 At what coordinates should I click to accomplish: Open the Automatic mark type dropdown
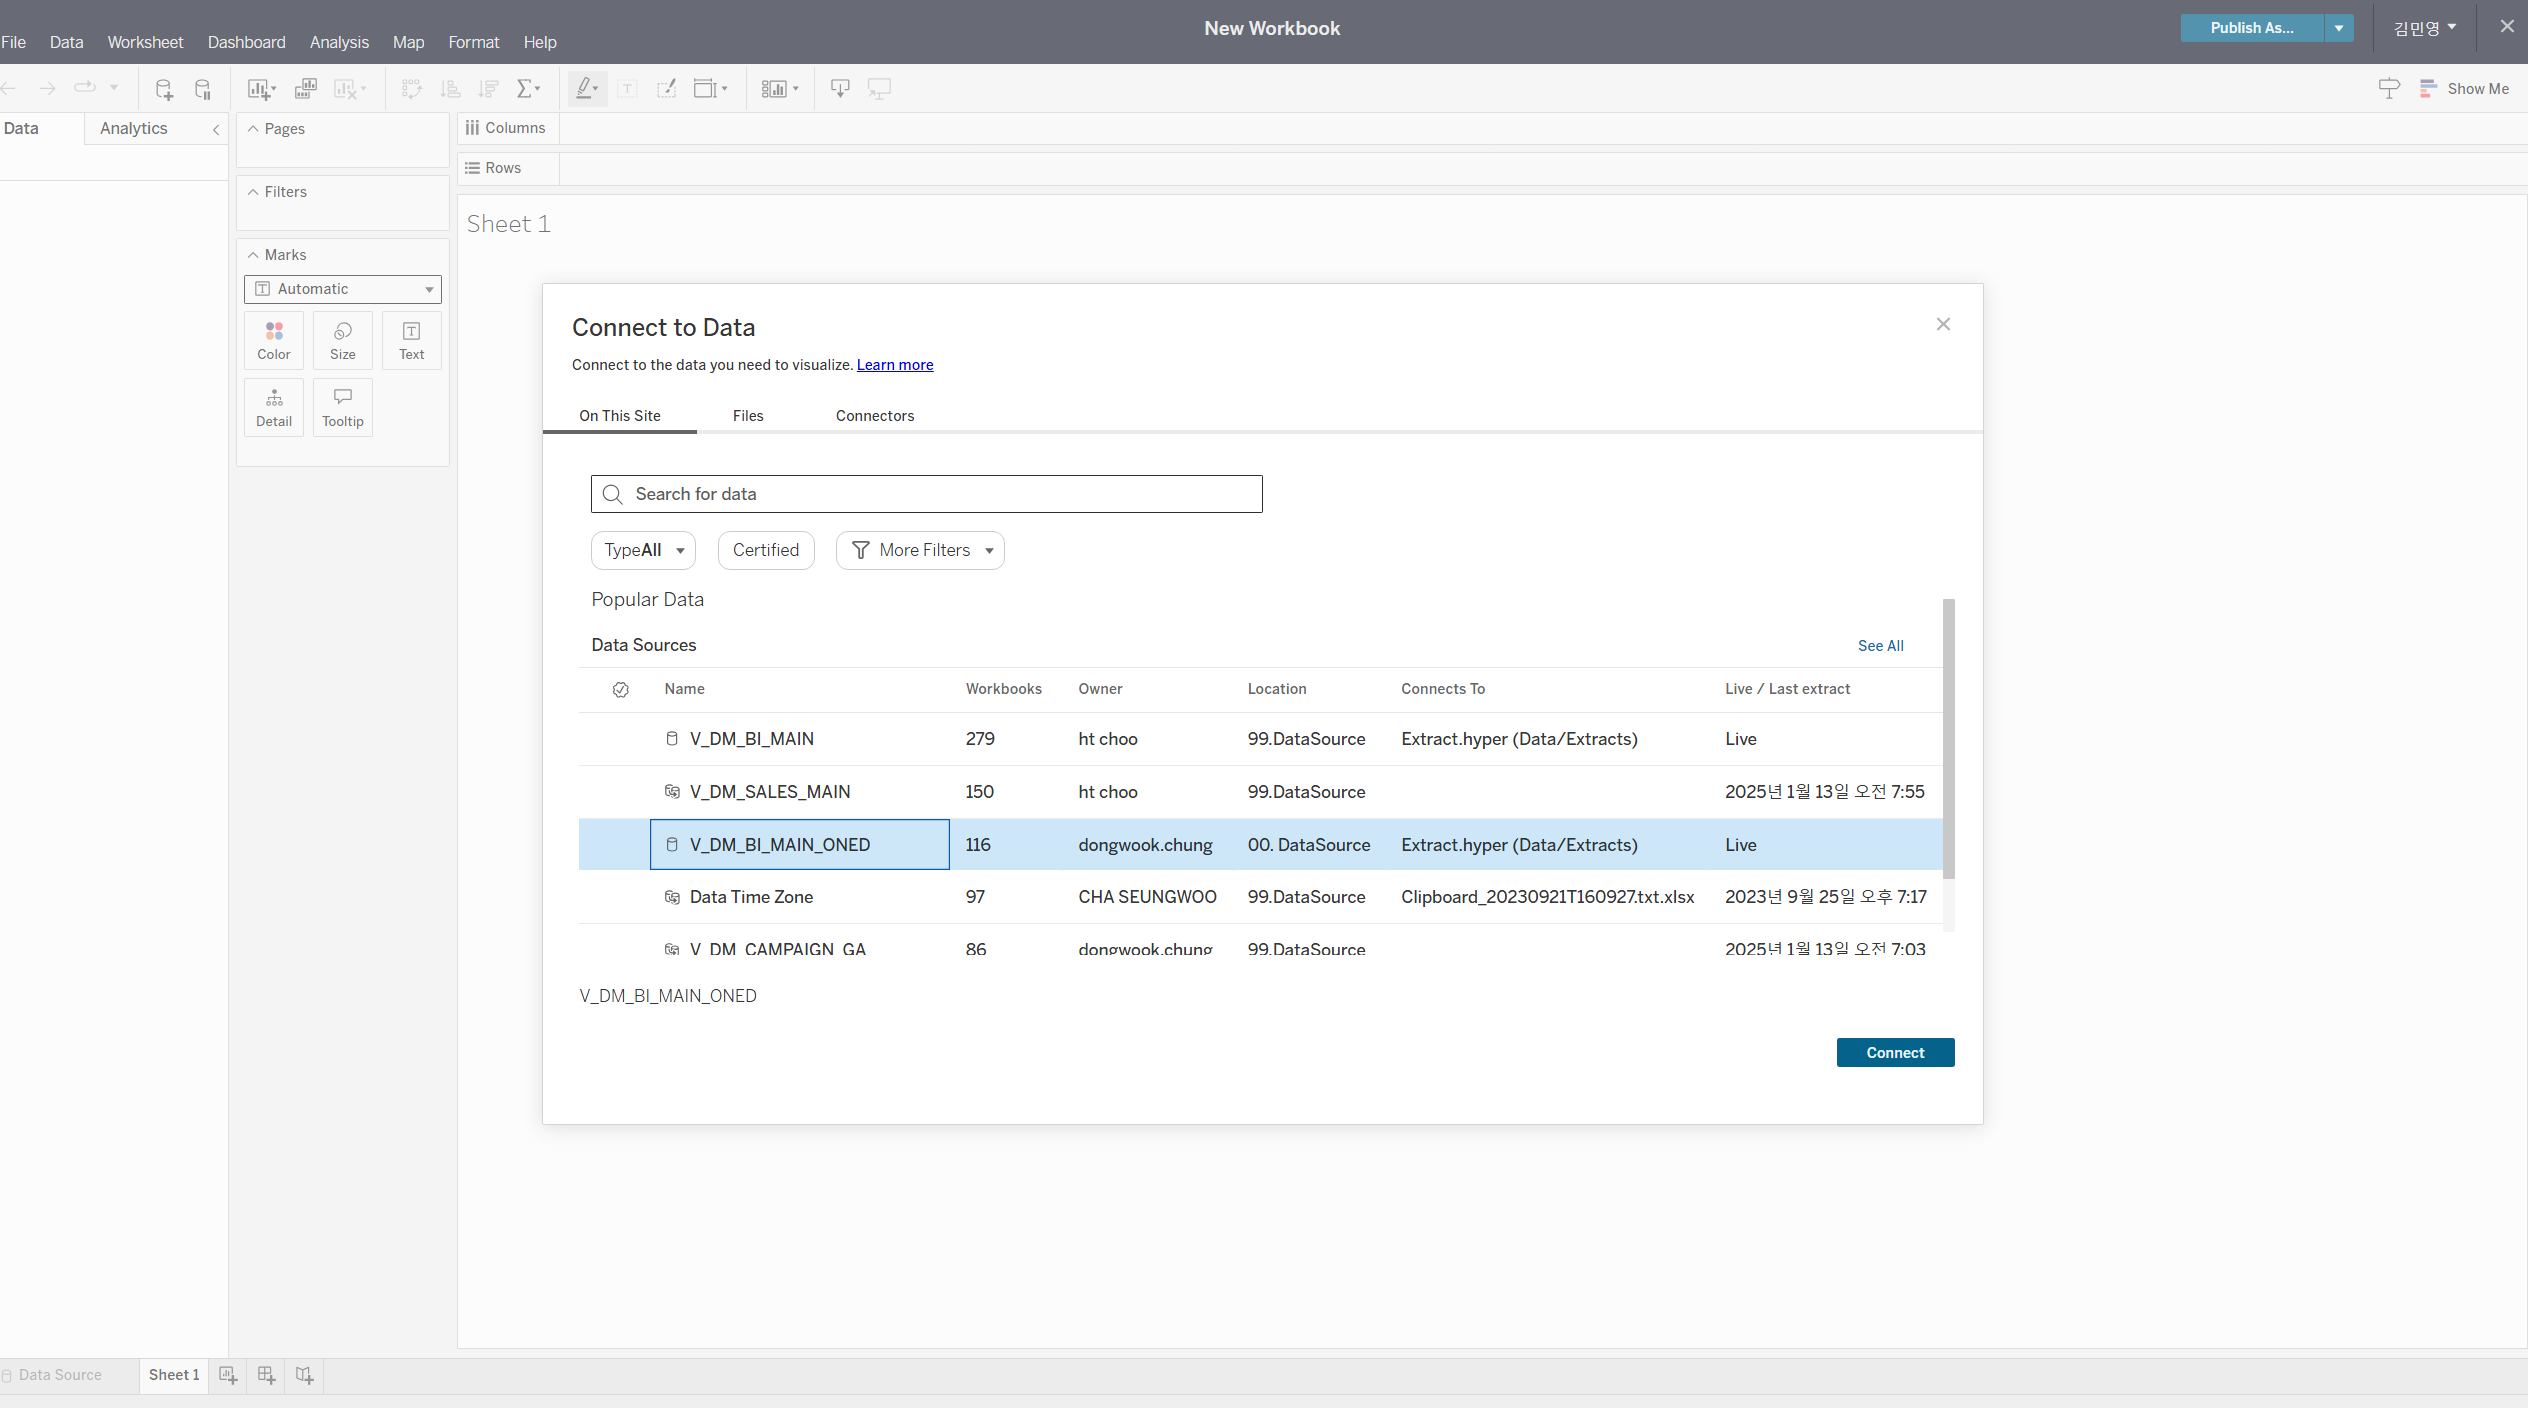[343, 289]
